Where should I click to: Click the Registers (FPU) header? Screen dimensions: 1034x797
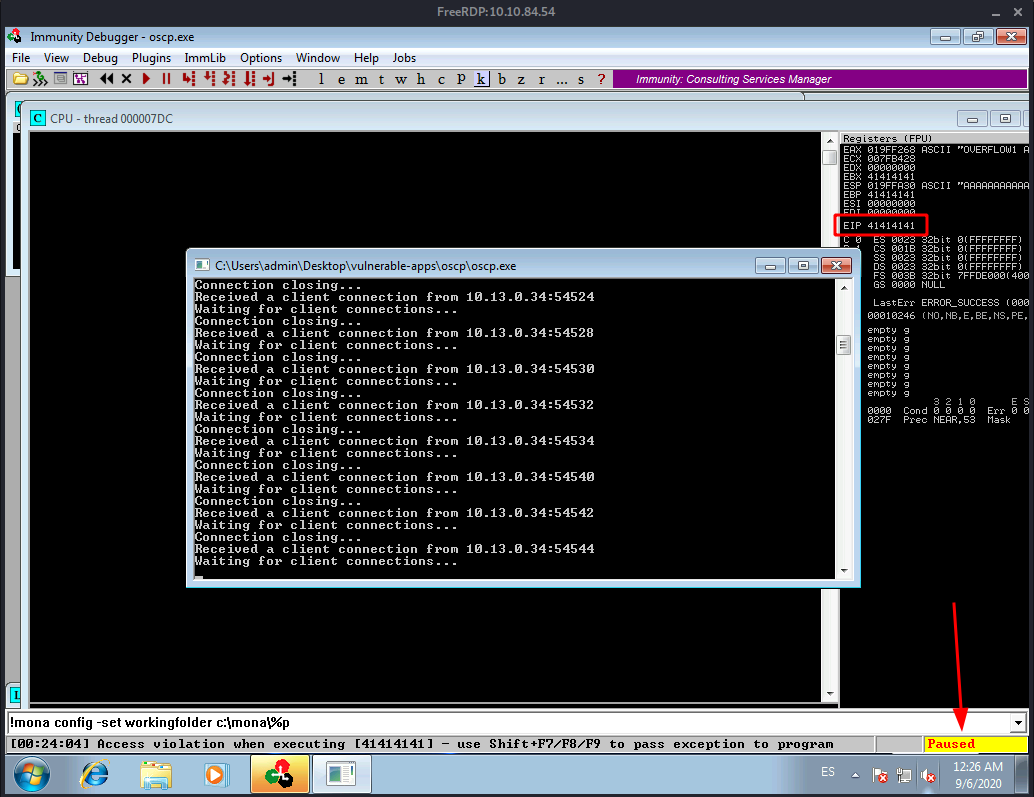point(888,138)
